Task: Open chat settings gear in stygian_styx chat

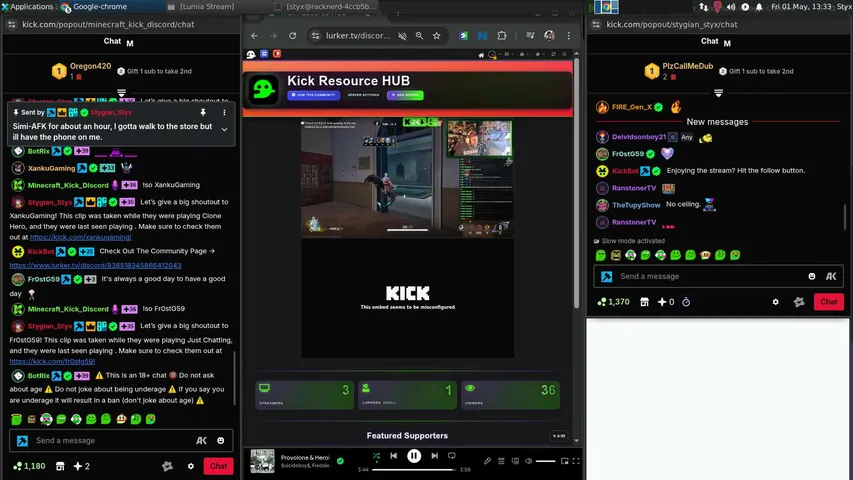Action: click(x=775, y=301)
